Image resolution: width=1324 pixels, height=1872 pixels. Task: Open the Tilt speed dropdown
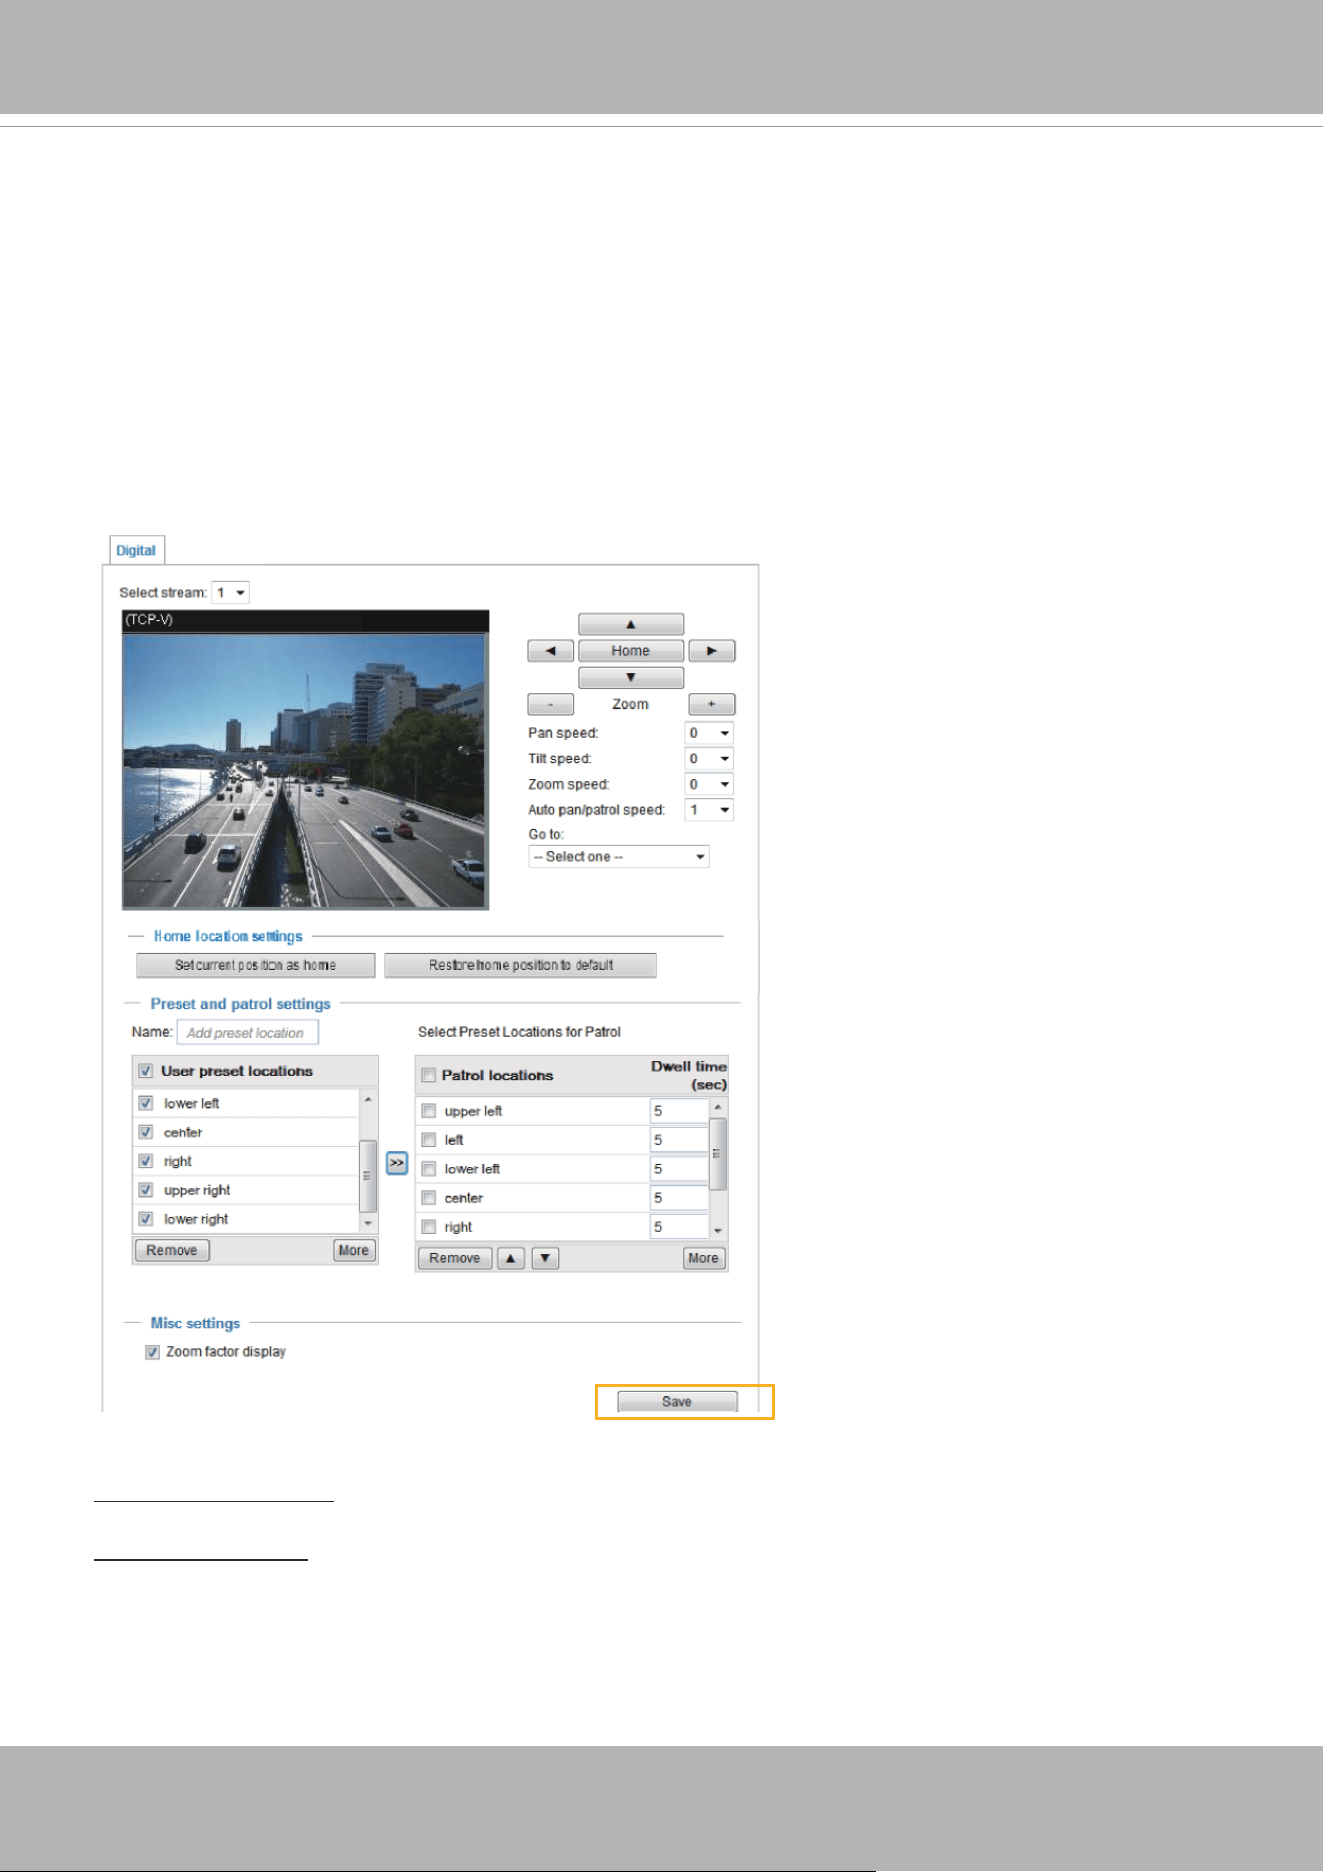[709, 759]
